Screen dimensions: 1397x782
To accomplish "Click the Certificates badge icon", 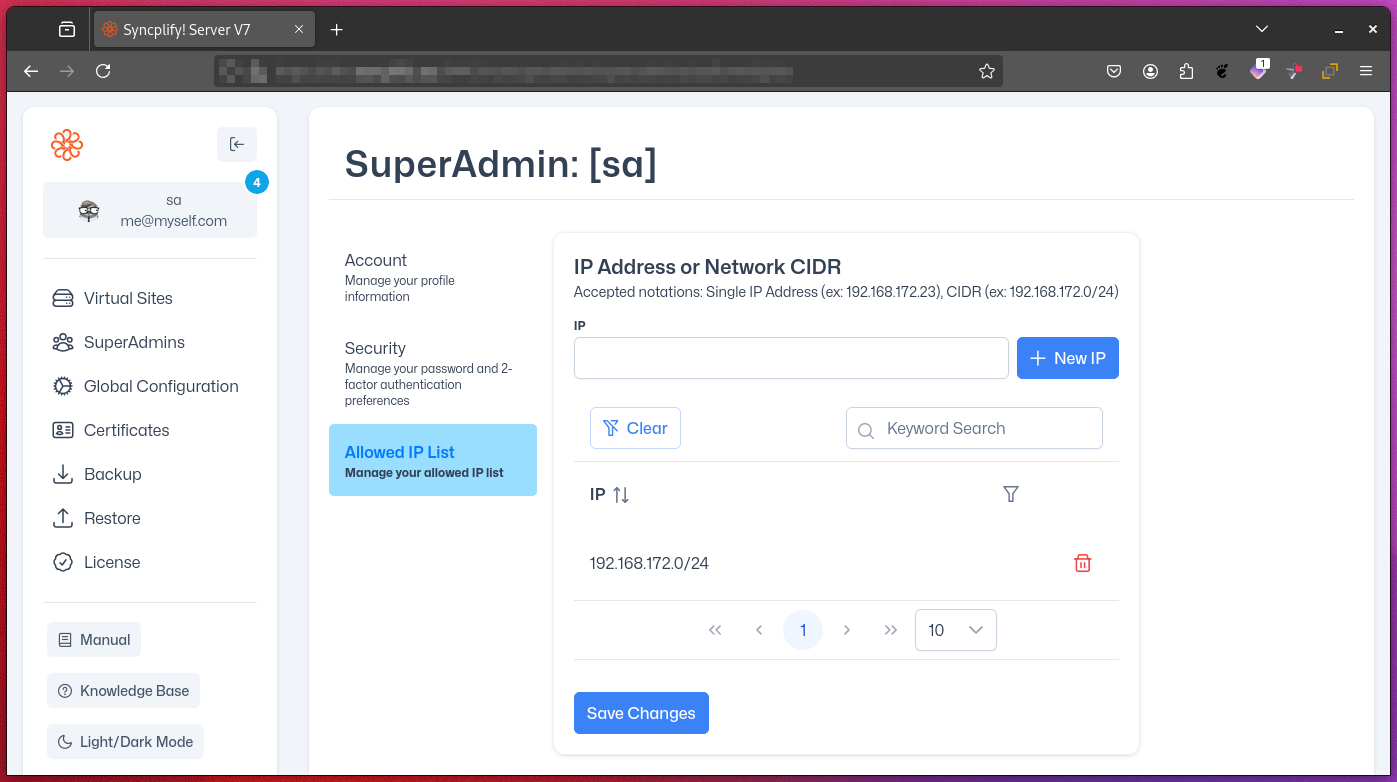I will pyautogui.click(x=62, y=430).
